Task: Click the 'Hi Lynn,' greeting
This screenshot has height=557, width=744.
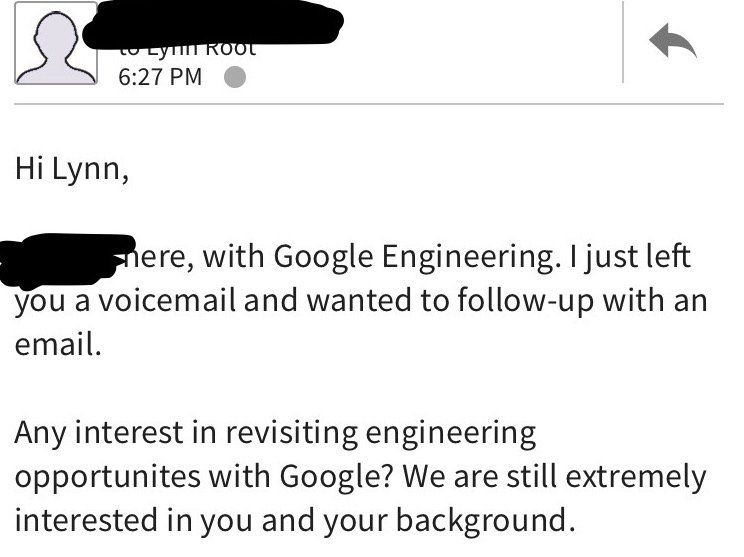Action: click(x=72, y=169)
